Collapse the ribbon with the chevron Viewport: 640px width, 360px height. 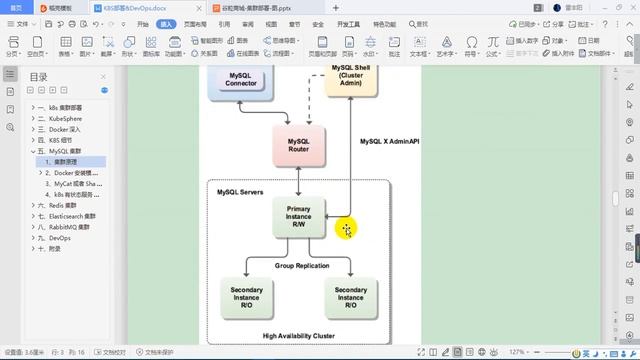[629, 24]
